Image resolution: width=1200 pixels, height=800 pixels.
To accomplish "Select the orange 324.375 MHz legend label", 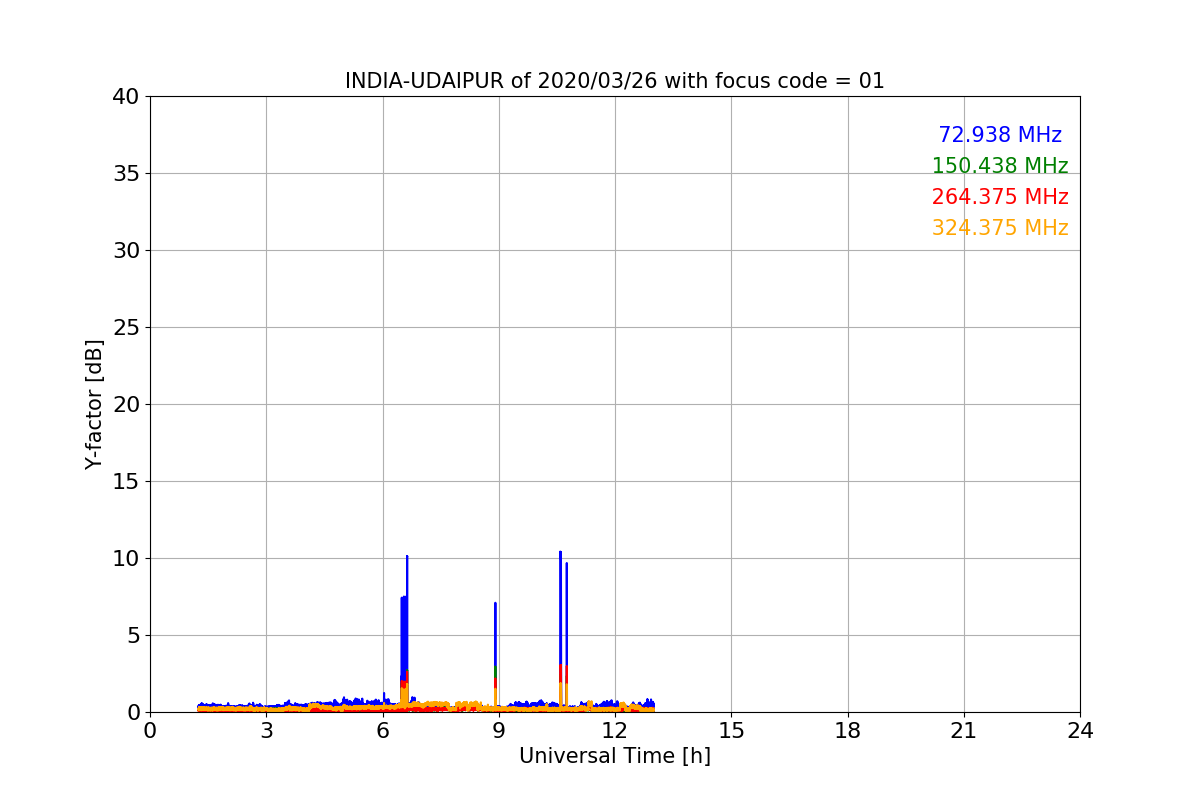I will point(1000,228).
